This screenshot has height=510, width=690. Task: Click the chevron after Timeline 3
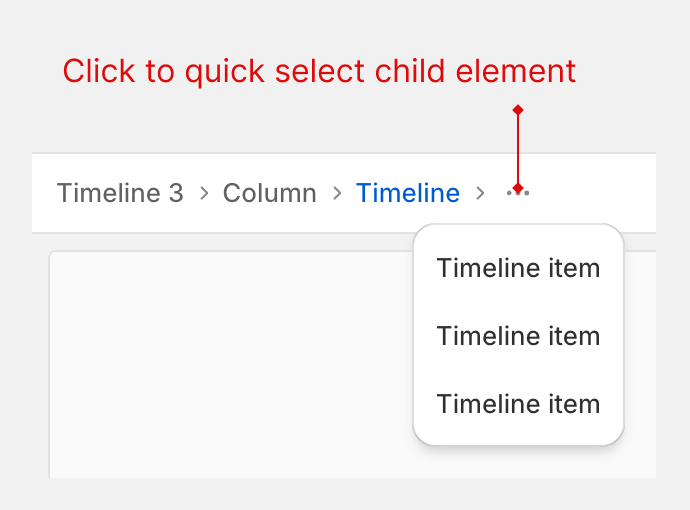pyautogui.click(x=204, y=193)
